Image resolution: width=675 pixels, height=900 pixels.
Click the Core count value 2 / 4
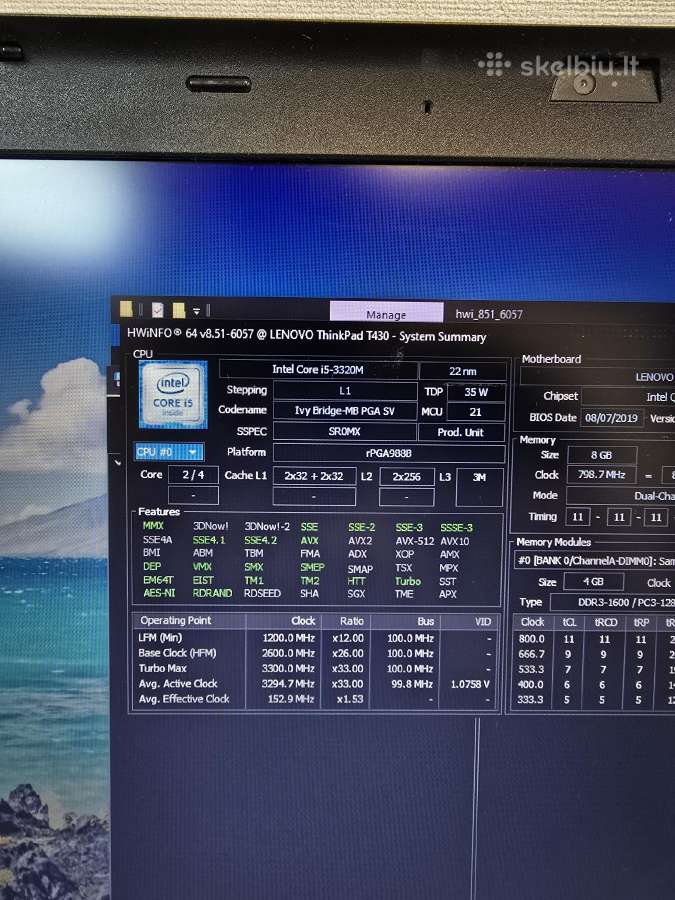tap(193, 475)
